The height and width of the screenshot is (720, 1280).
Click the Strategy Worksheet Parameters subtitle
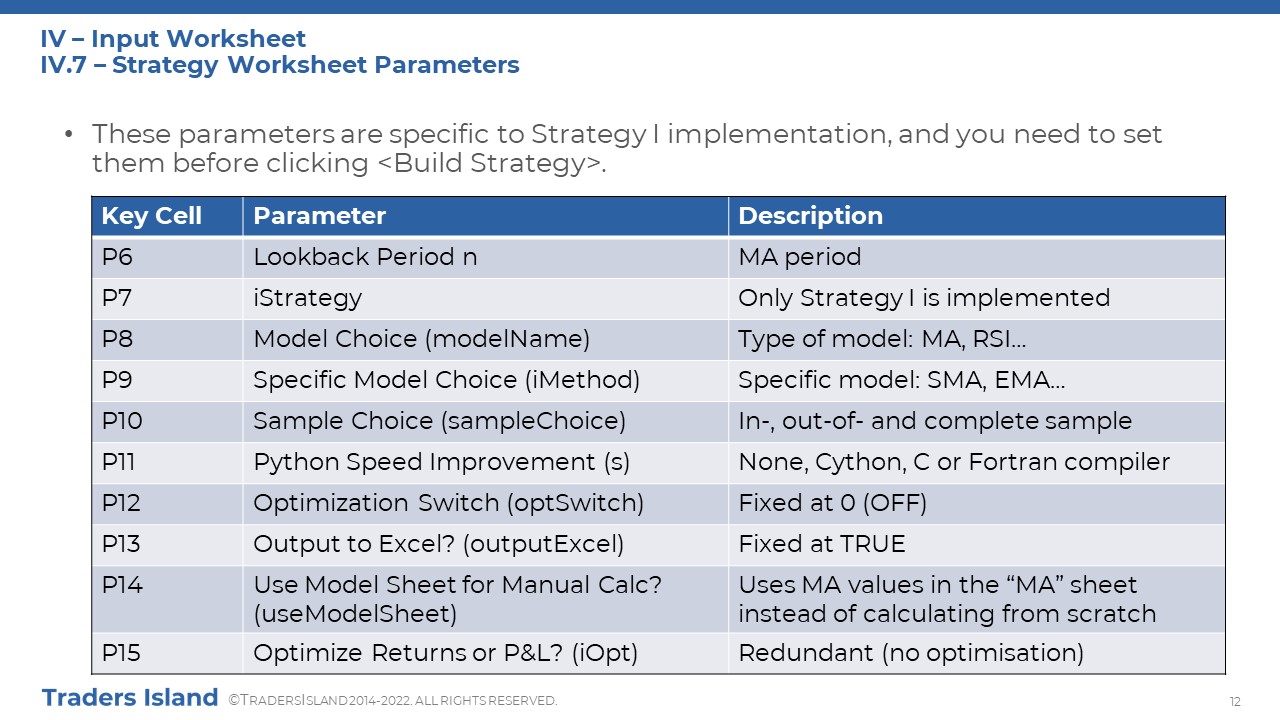click(x=316, y=65)
